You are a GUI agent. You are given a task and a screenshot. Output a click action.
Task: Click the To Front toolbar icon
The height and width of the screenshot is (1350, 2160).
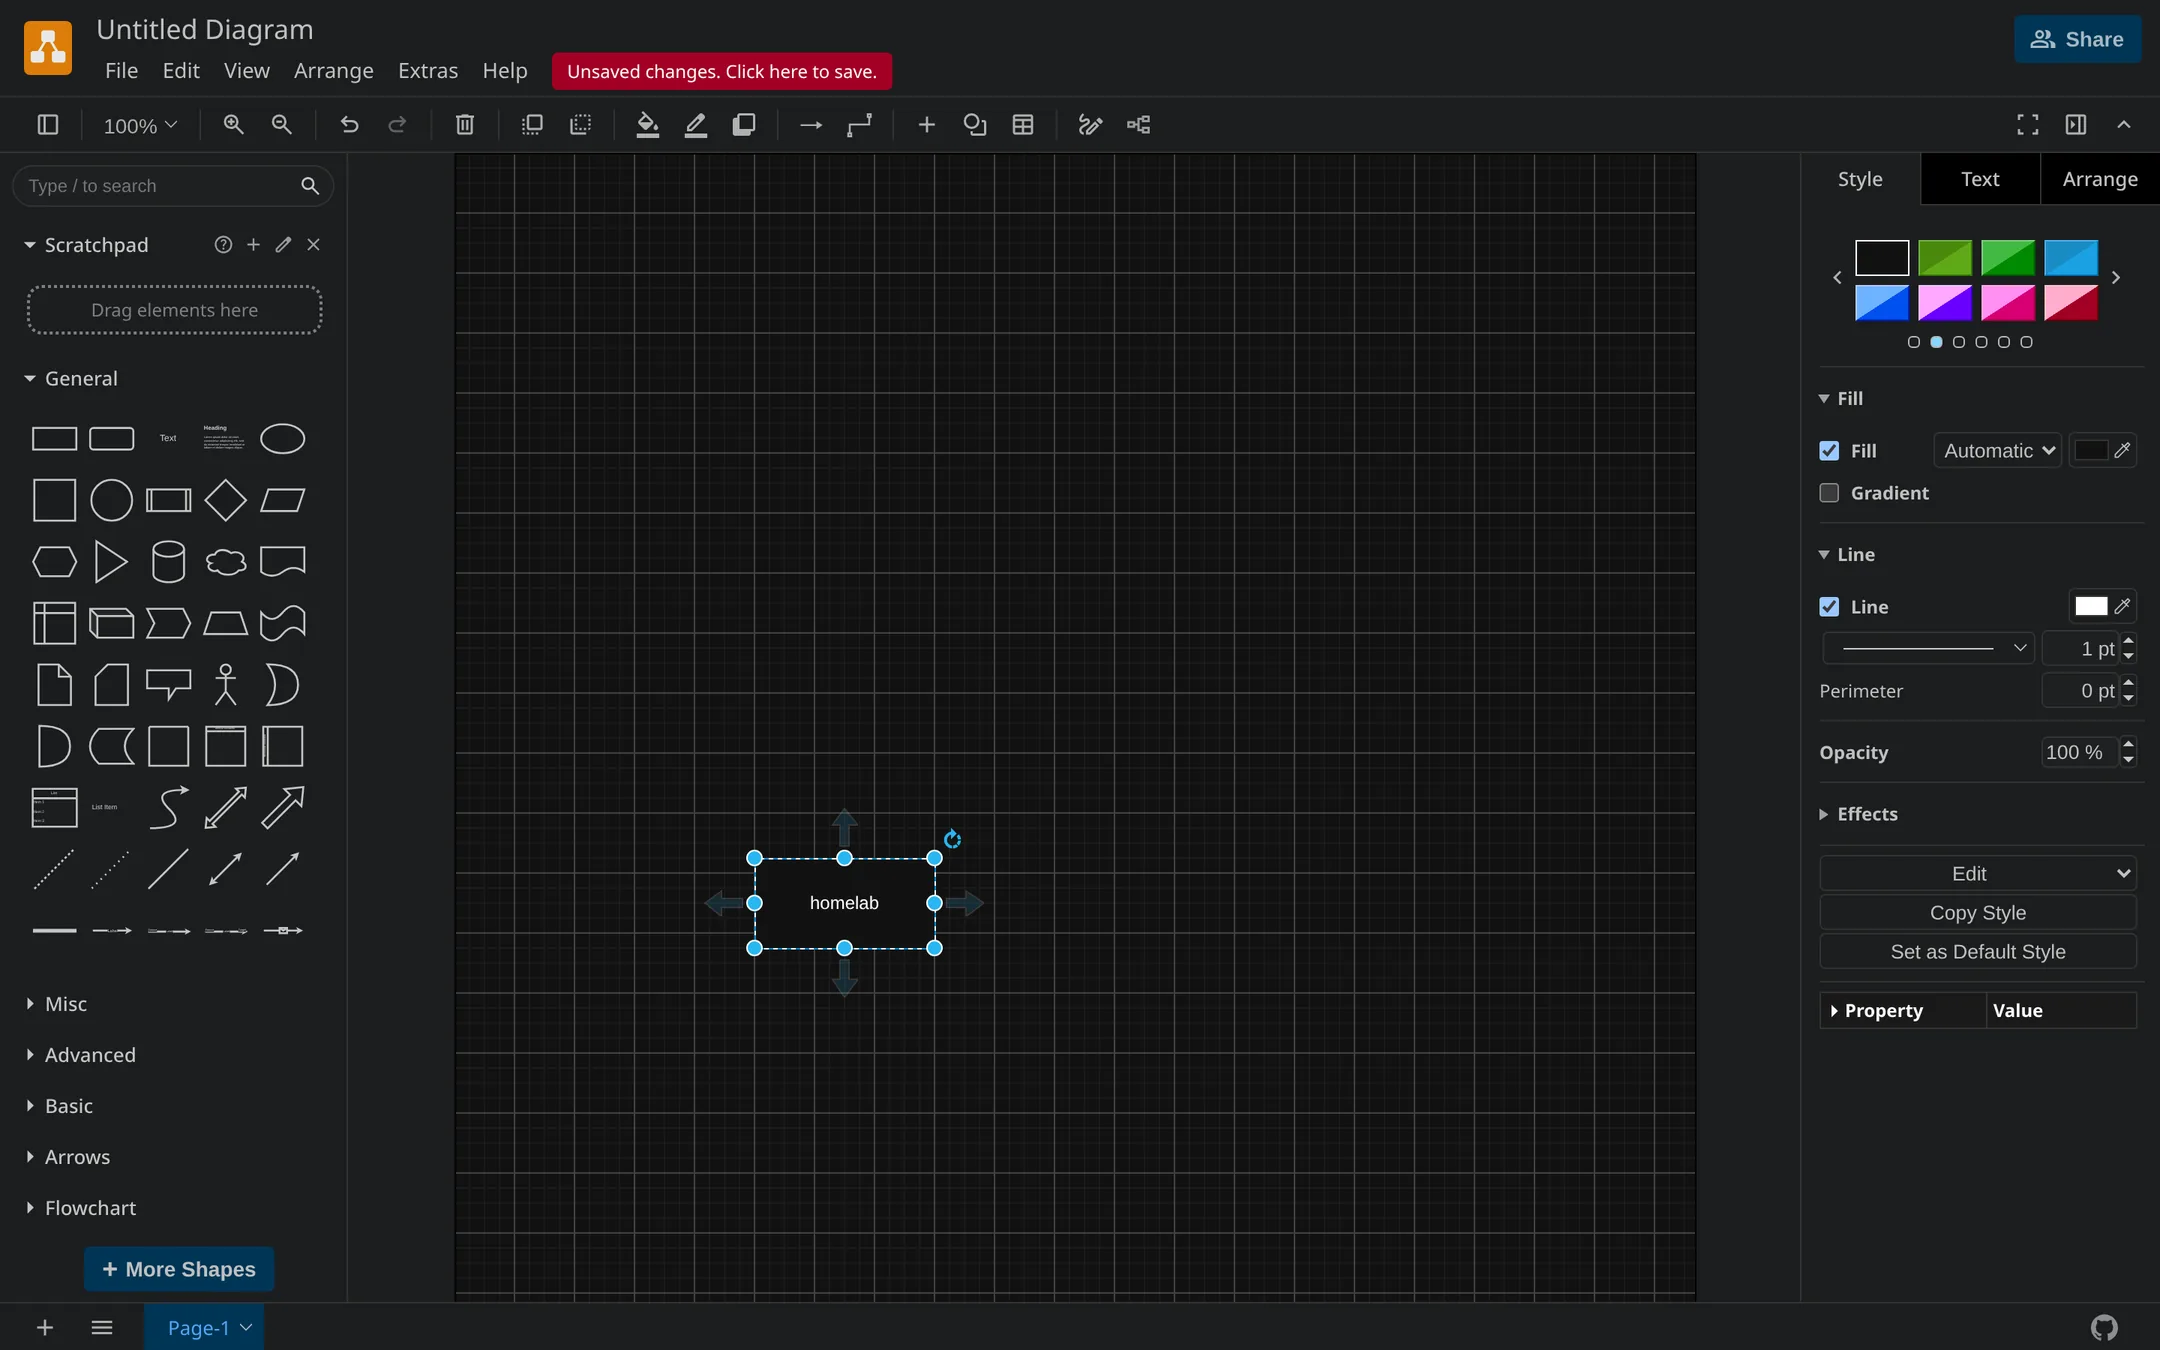[x=532, y=125]
